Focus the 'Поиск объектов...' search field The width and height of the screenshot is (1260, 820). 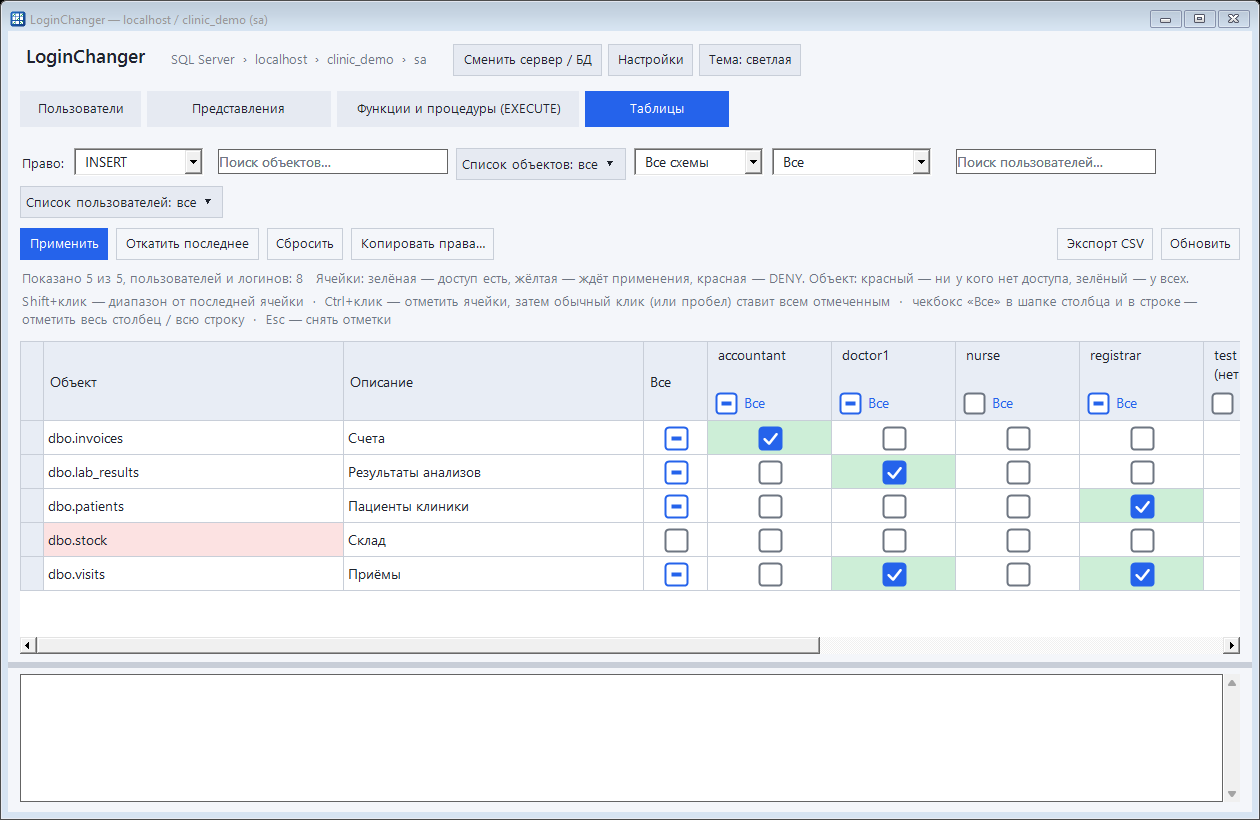[x=333, y=162]
